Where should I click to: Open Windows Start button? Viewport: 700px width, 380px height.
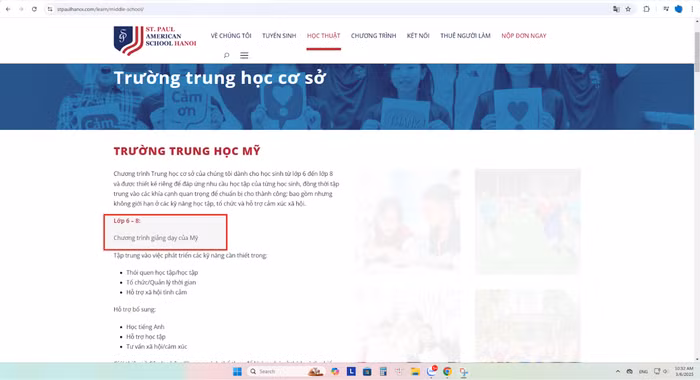click(x=237, y=372)
